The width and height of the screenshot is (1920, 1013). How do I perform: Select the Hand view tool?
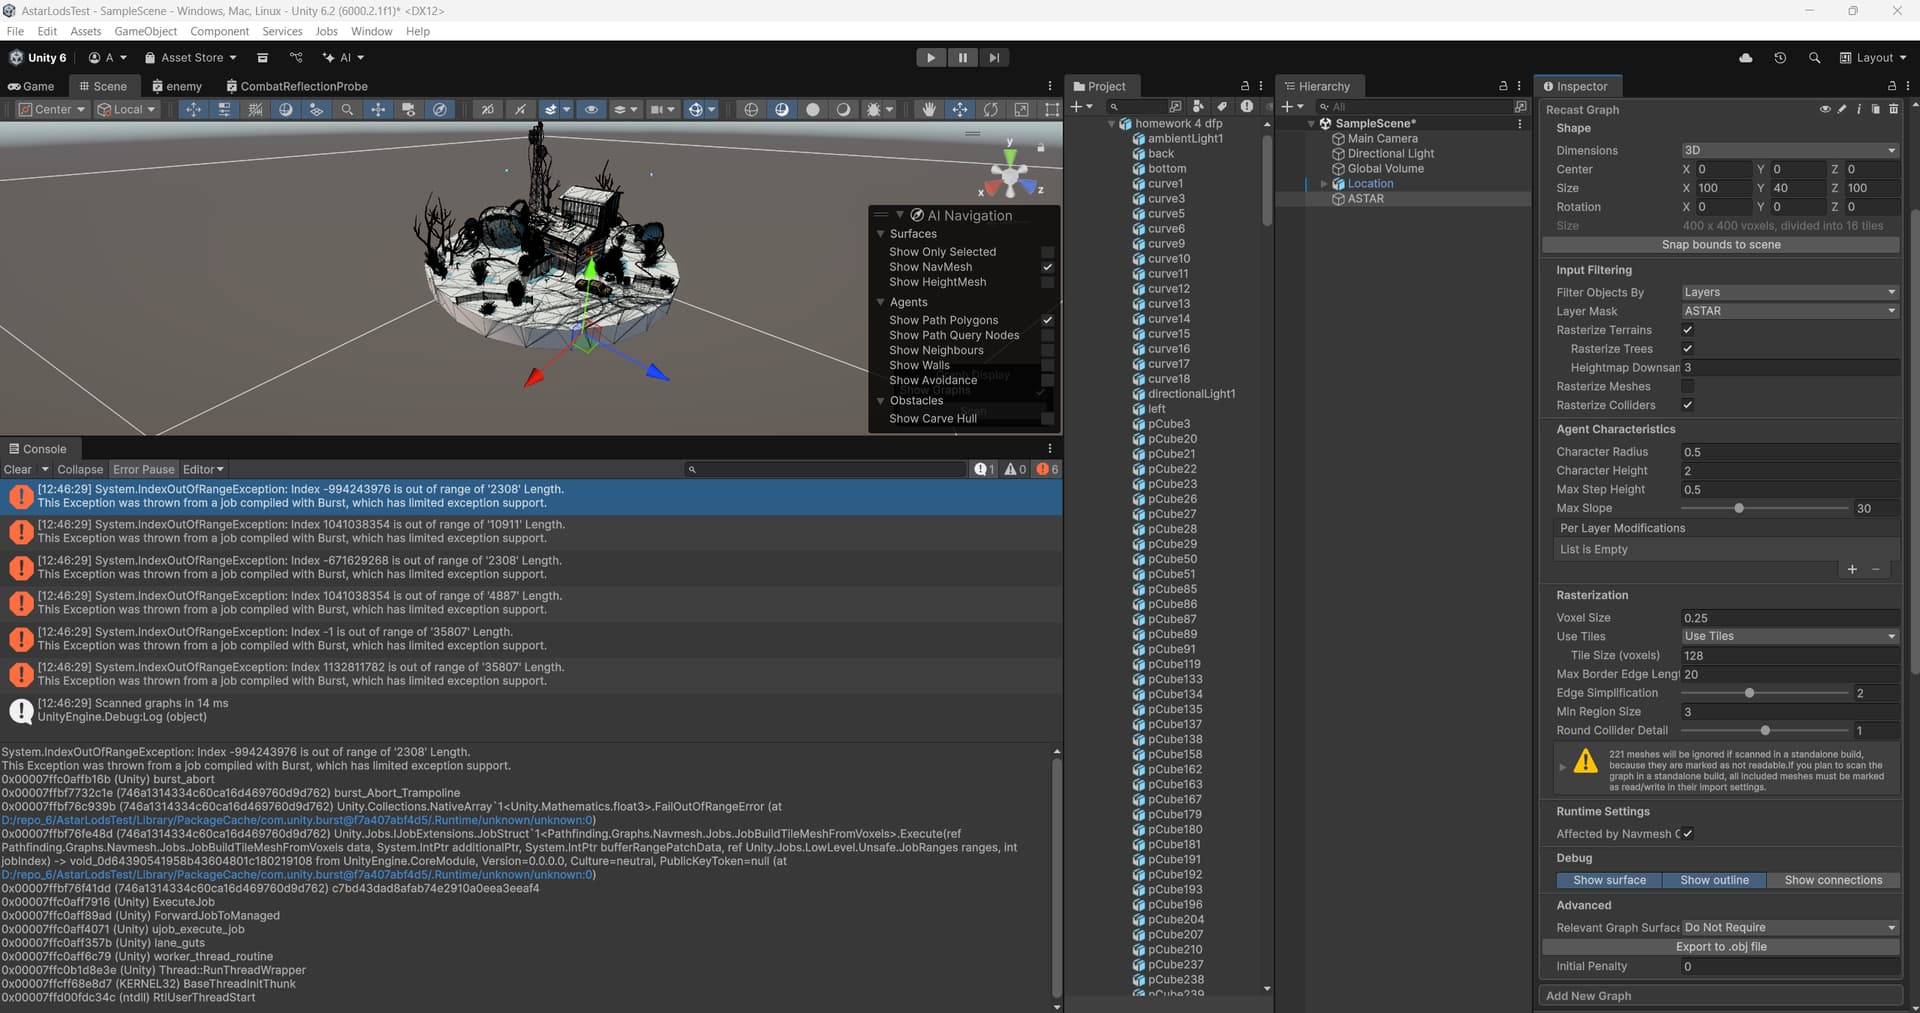pos(929,110)
